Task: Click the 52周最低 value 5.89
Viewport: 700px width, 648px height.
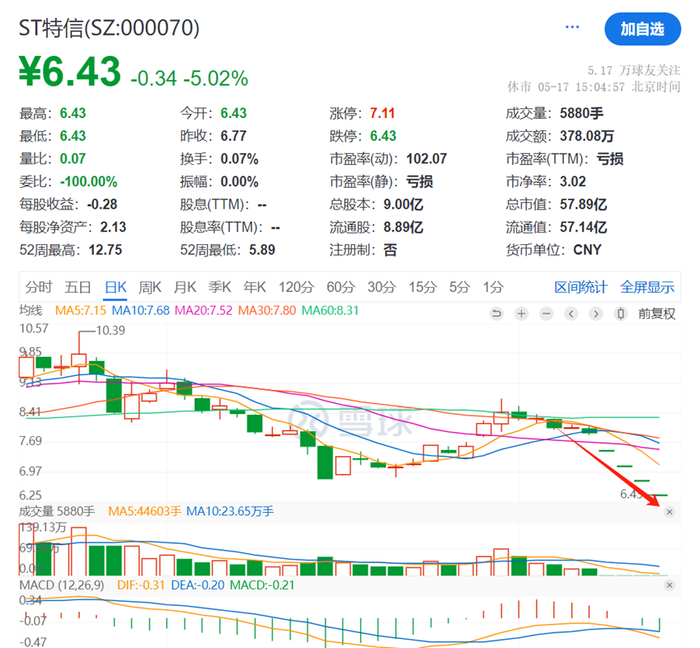Action: pos(262,250)
